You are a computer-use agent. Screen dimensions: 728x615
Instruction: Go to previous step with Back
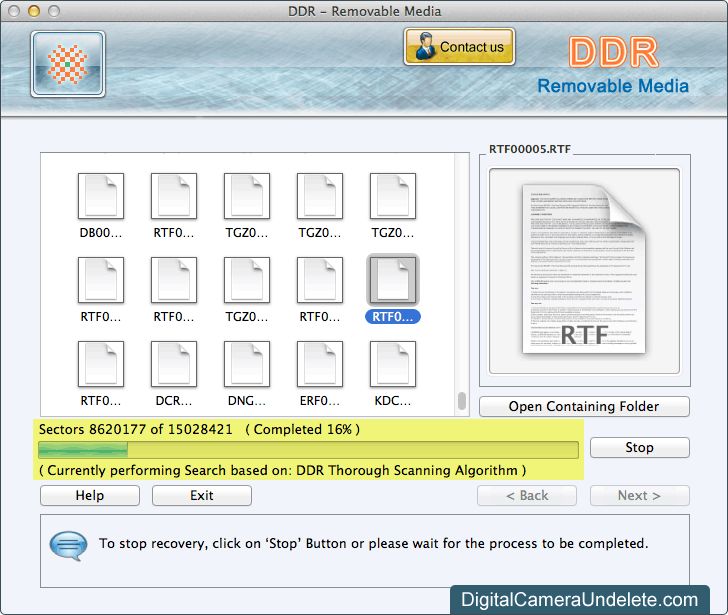tap(527, 495)
